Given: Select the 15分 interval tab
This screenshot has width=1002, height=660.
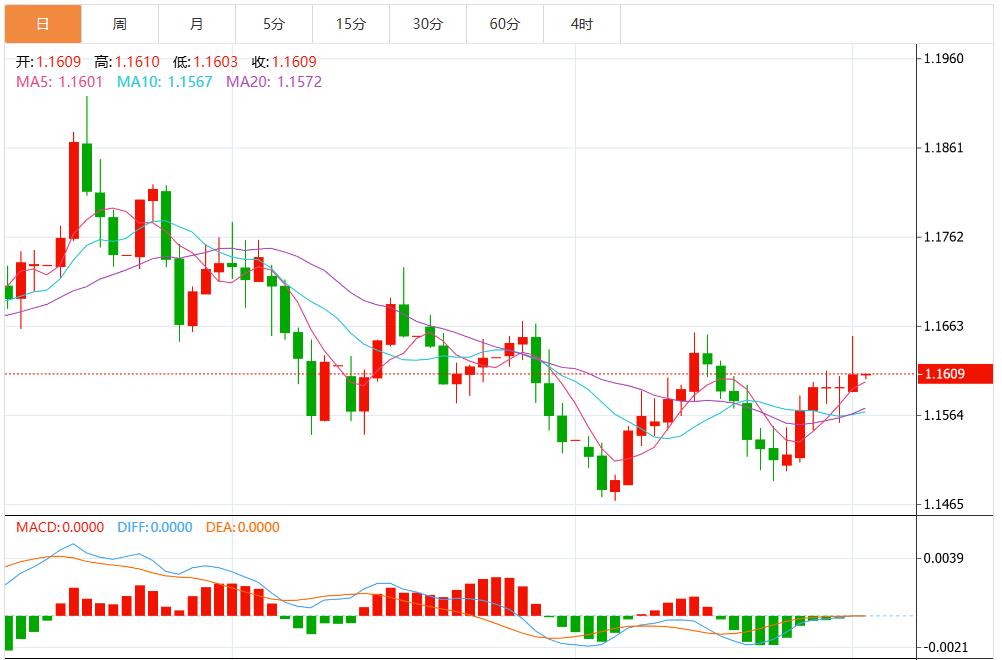Looking at the screenshot, I should [350, 24].
